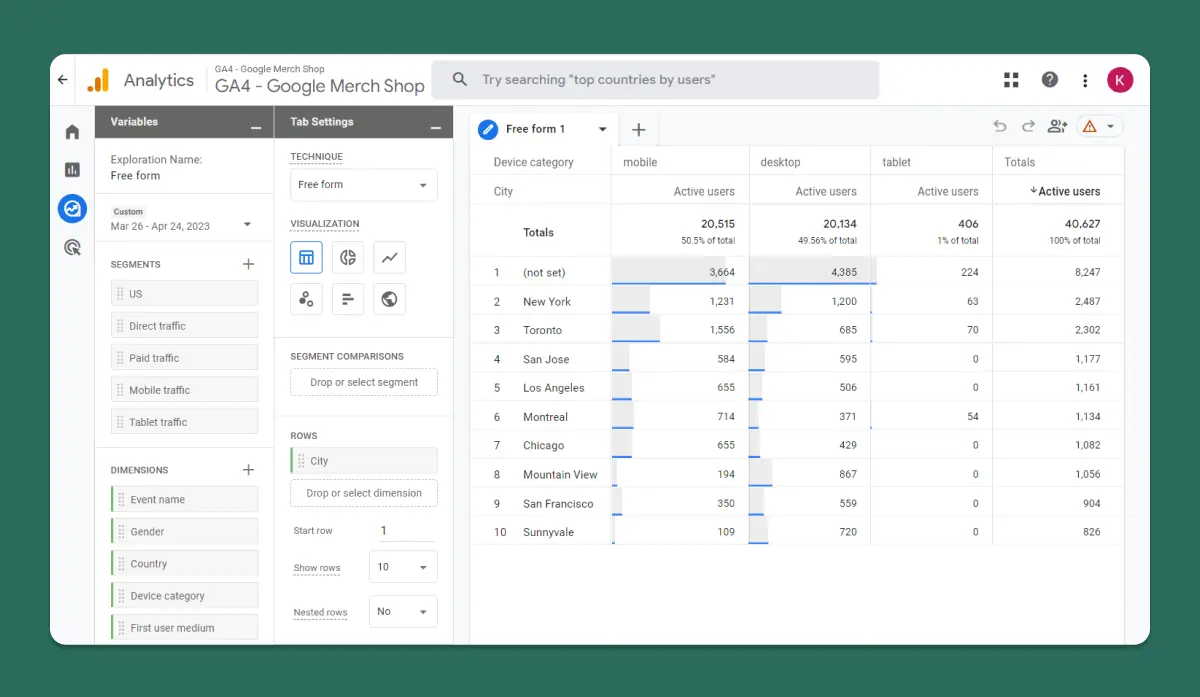Select the First user medium dimension
This screenshot has height=697, width=1200.
point(184,628)
